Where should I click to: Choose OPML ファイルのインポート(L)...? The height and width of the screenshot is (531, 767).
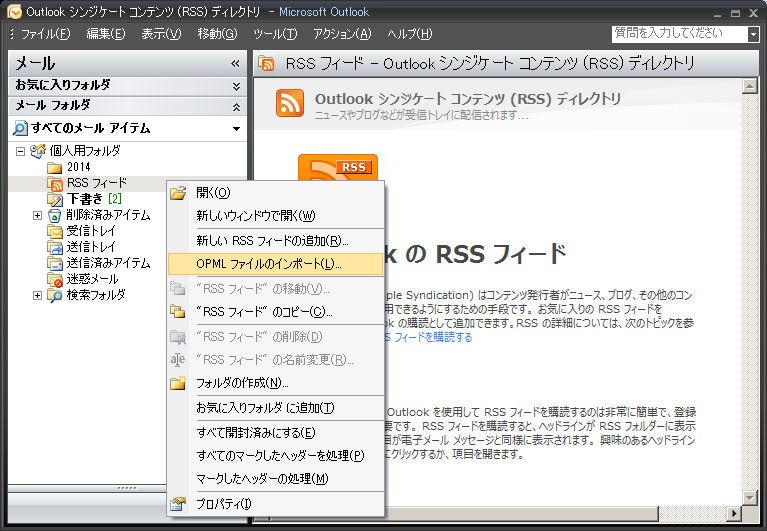coord(275,265)
